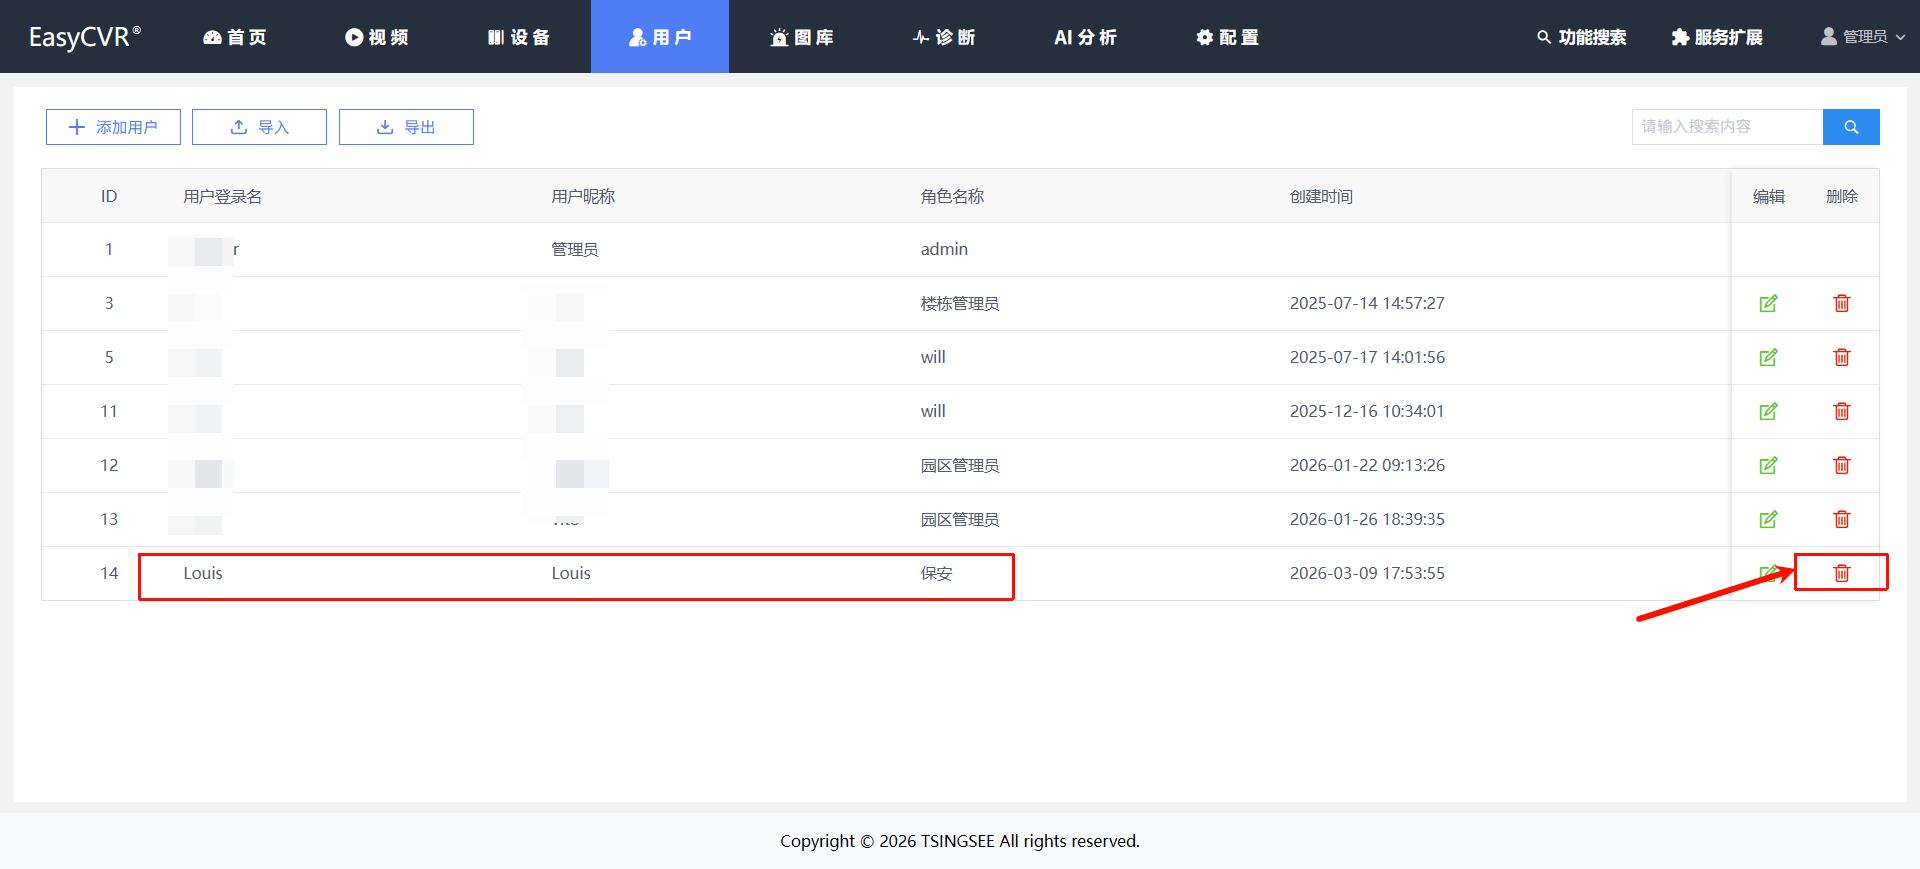This screenshot has height=869, width=1920.
Task: Open the 首页 home tab
Action: [x=235, y=37]
